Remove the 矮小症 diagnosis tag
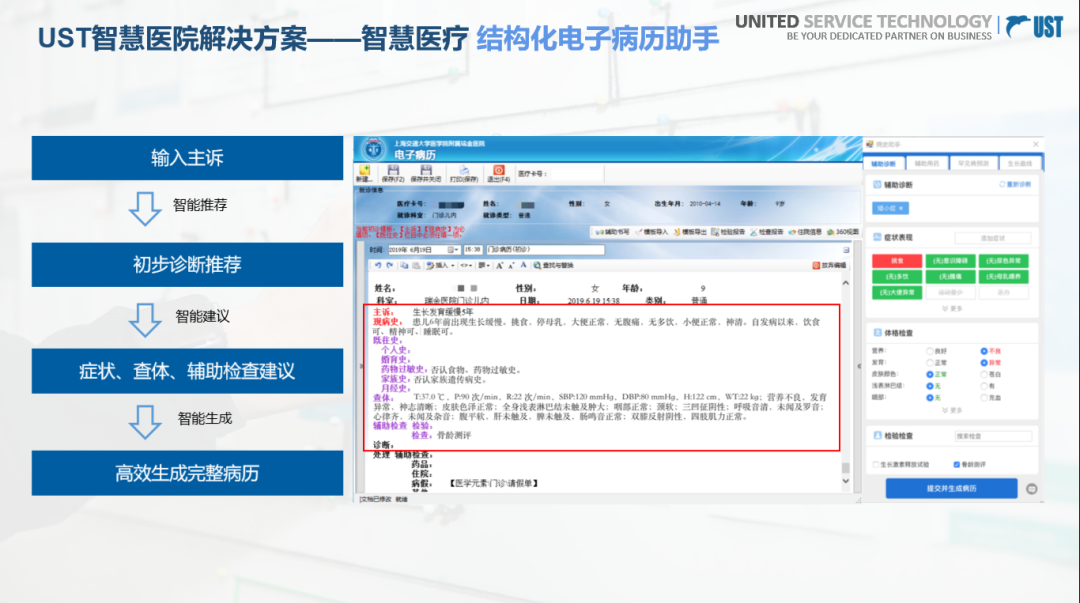This screenshot has width=1080, height=603. 901,208
